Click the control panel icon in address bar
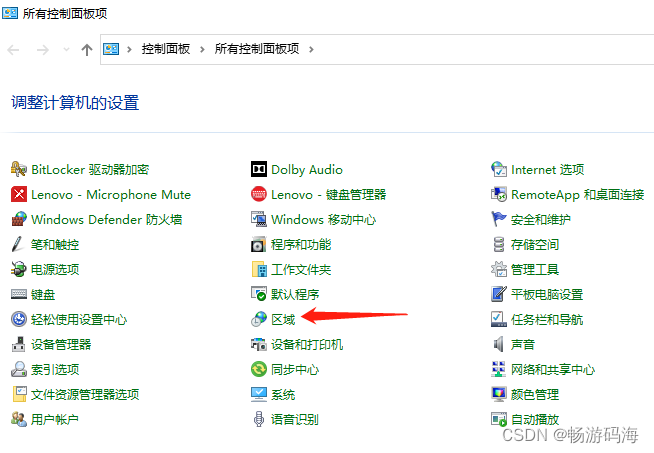This screenshot has width=654, height=453. [111, 49]
